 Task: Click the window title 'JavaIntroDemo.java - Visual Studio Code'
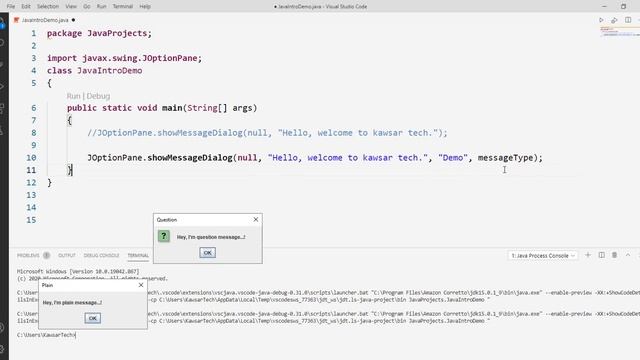[320, 7]
